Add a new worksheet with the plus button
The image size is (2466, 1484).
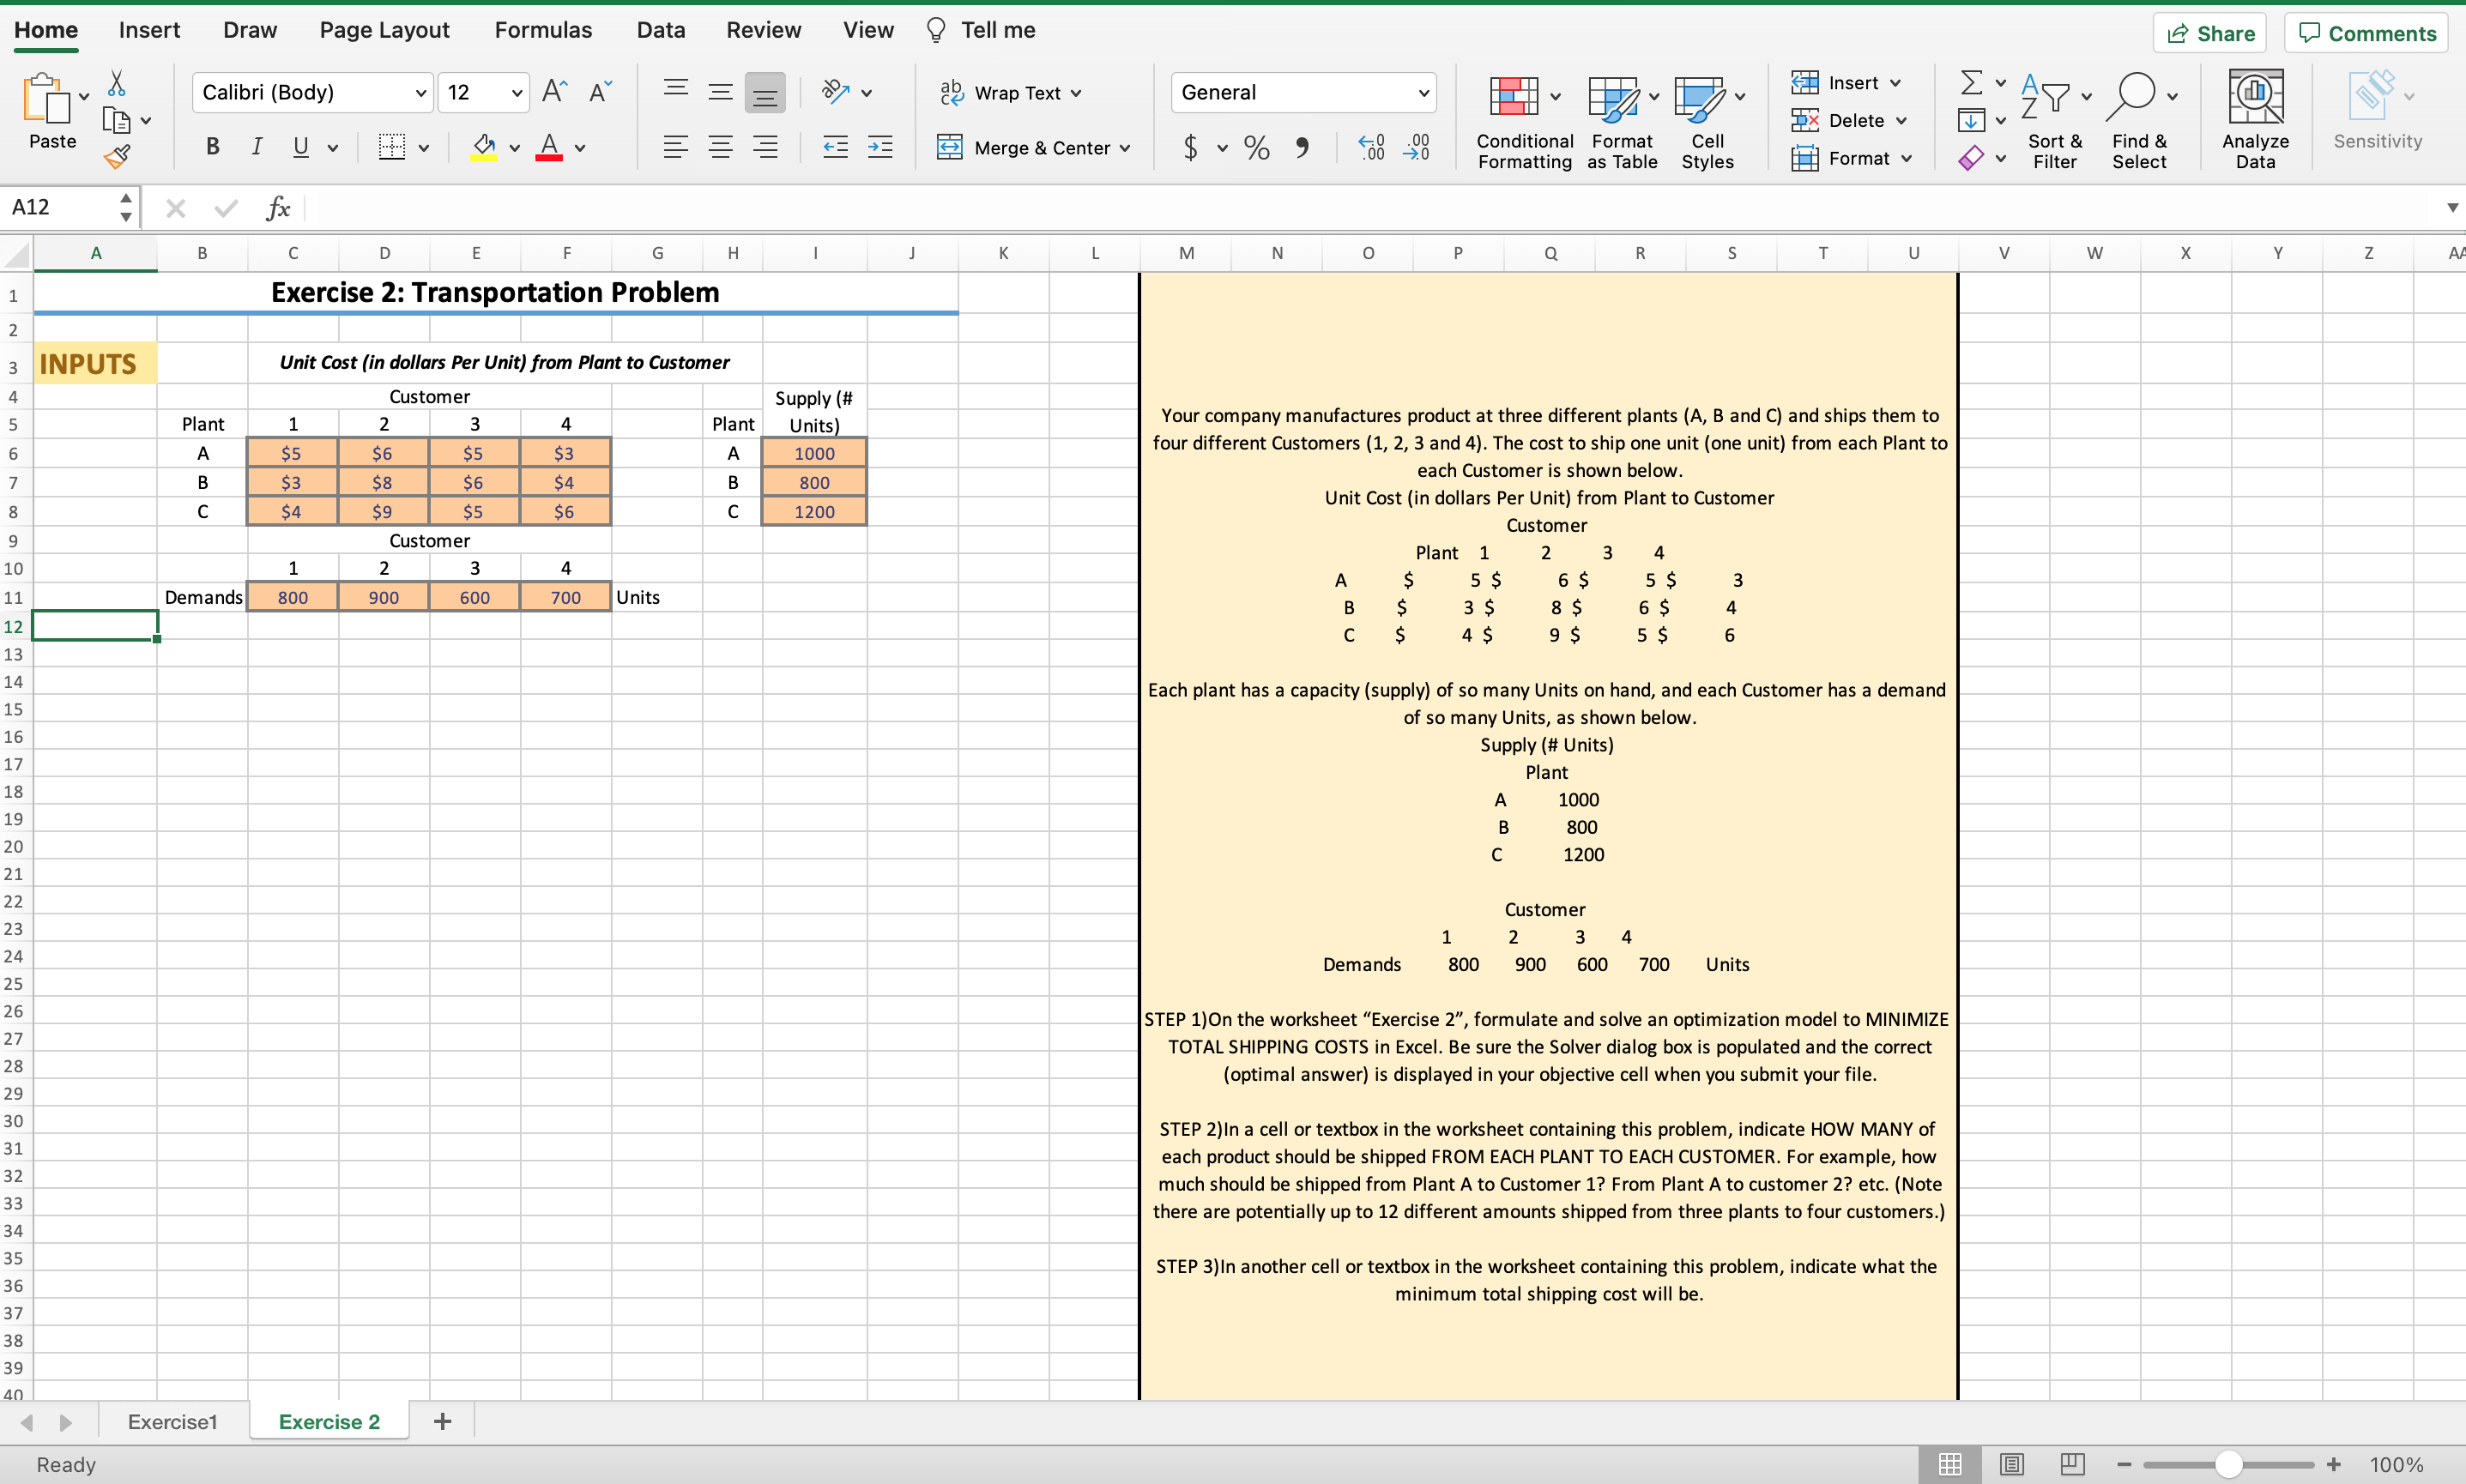click(441, 1421)
